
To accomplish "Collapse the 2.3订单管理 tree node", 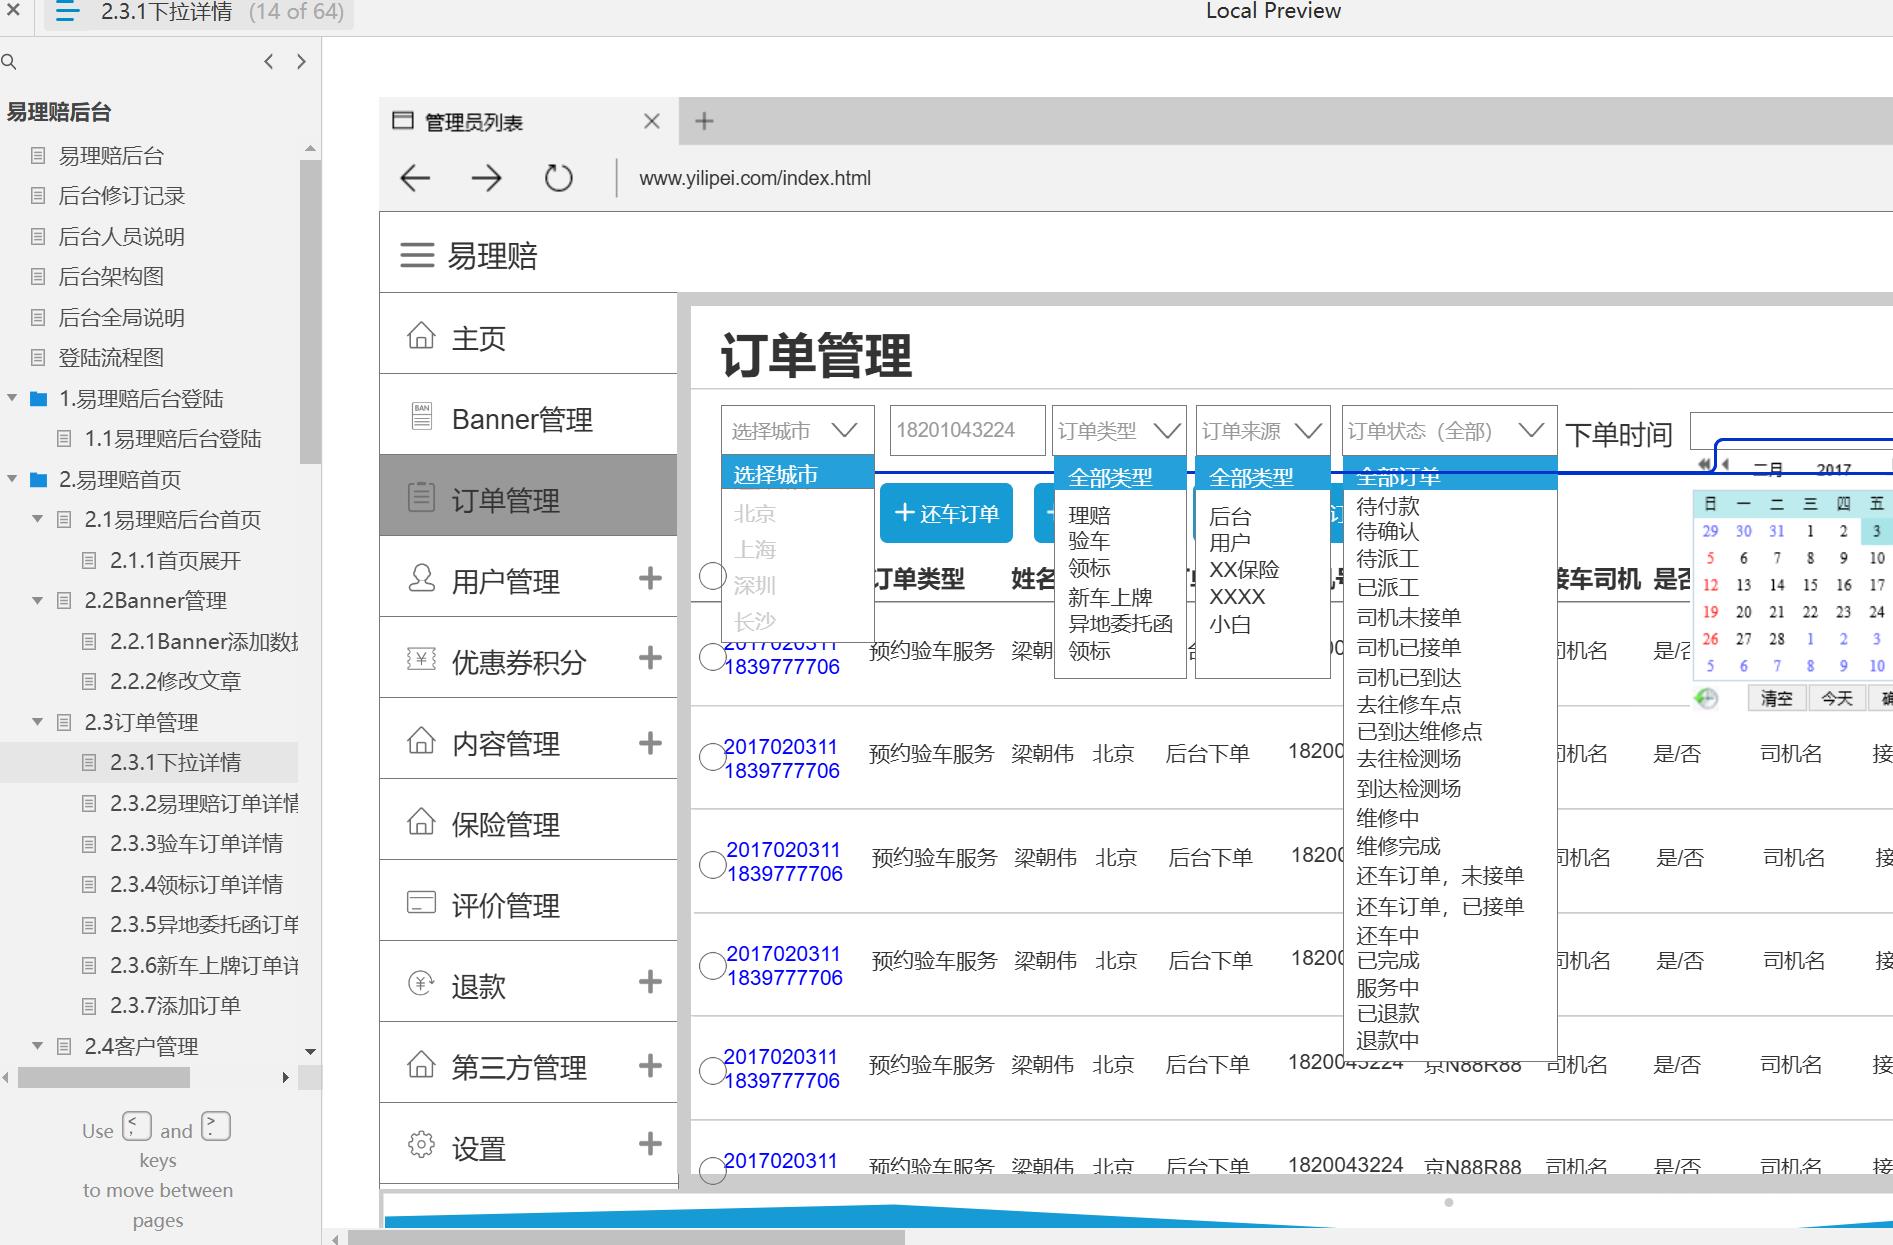I will [x=38, y=722].
